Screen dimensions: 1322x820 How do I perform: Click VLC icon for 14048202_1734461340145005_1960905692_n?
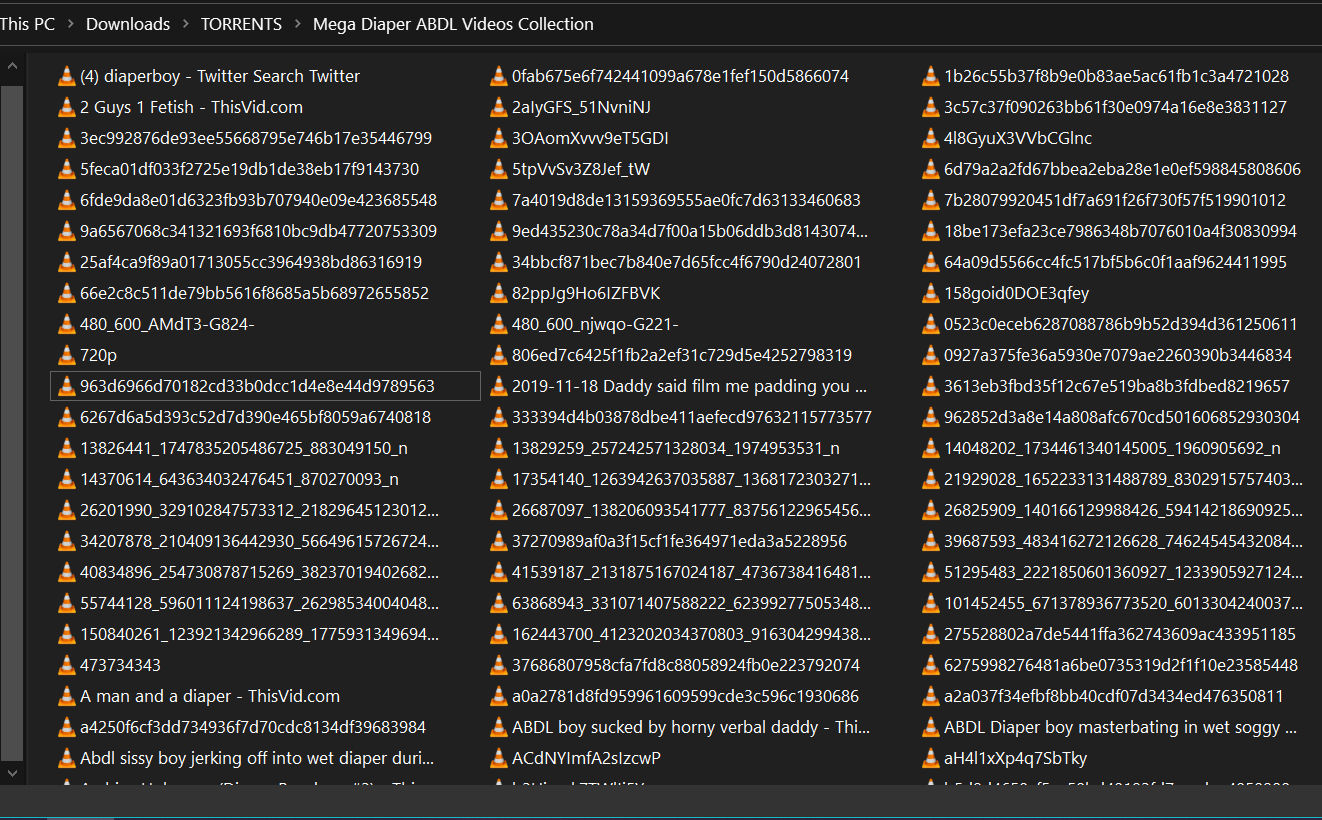[x=931, y=448]
